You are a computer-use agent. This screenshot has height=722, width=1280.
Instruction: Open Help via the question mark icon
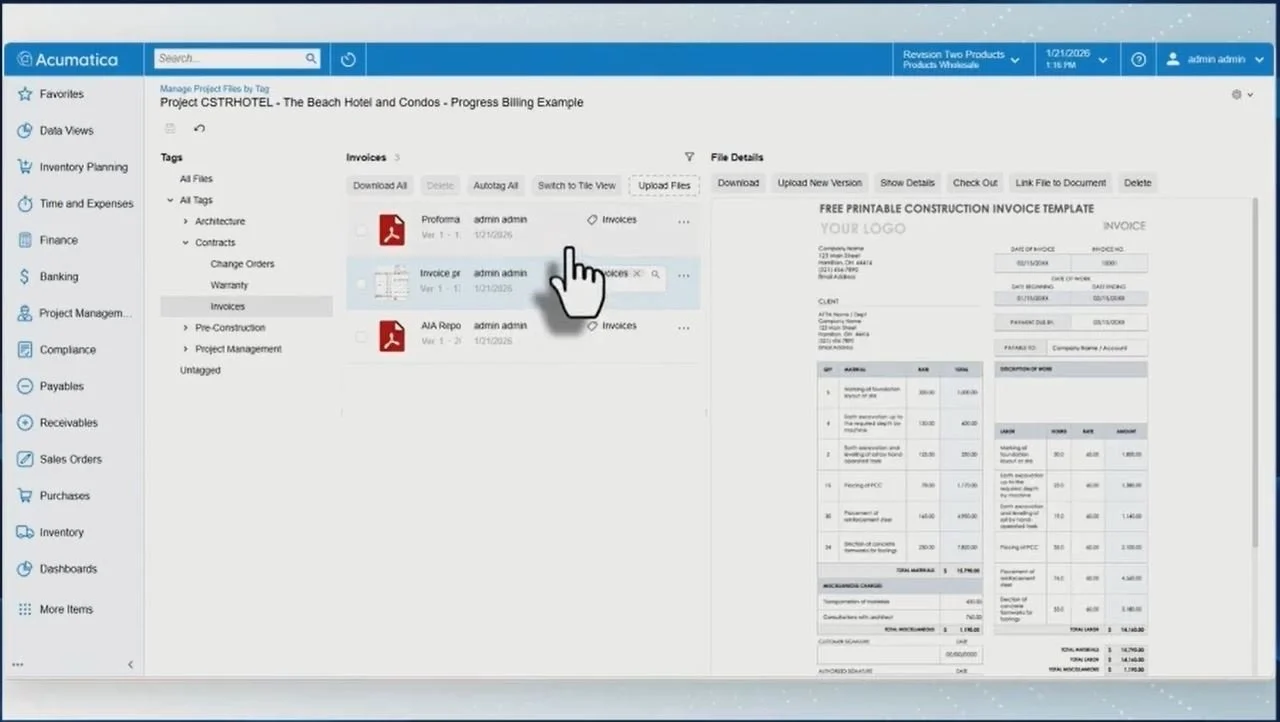pyautogui.click(x=1138, y=59)
